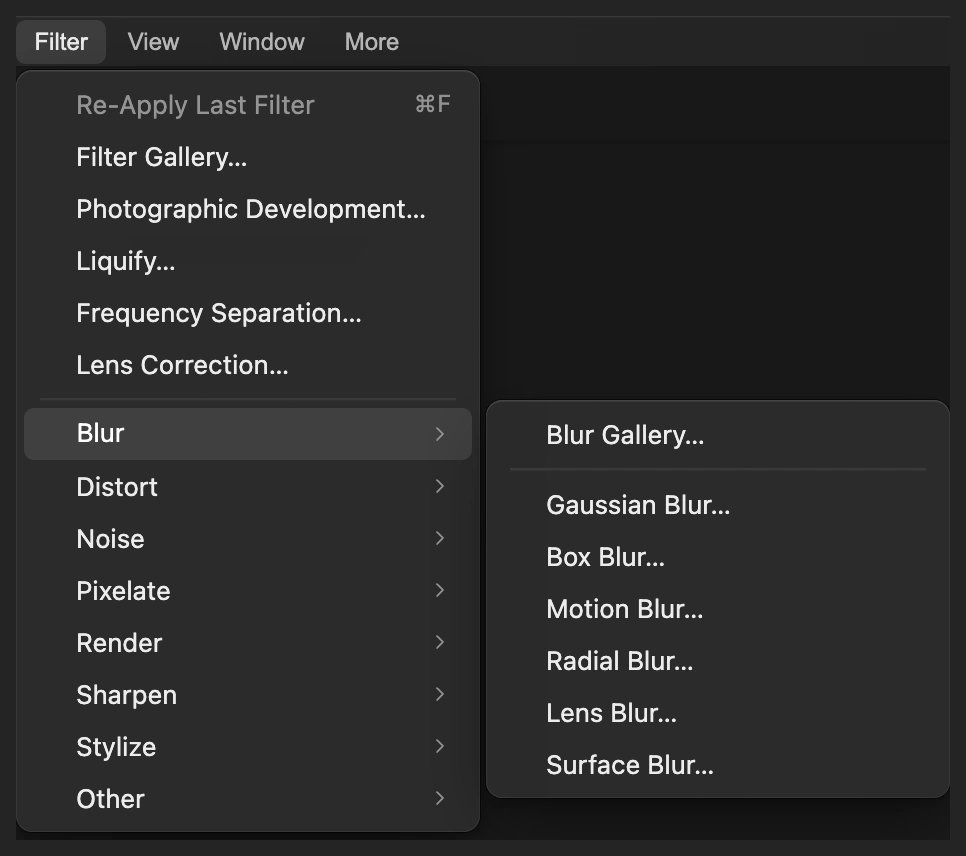Open the Sharpen submenu
Screen dimensions: 966x856
tap(248, 695)
